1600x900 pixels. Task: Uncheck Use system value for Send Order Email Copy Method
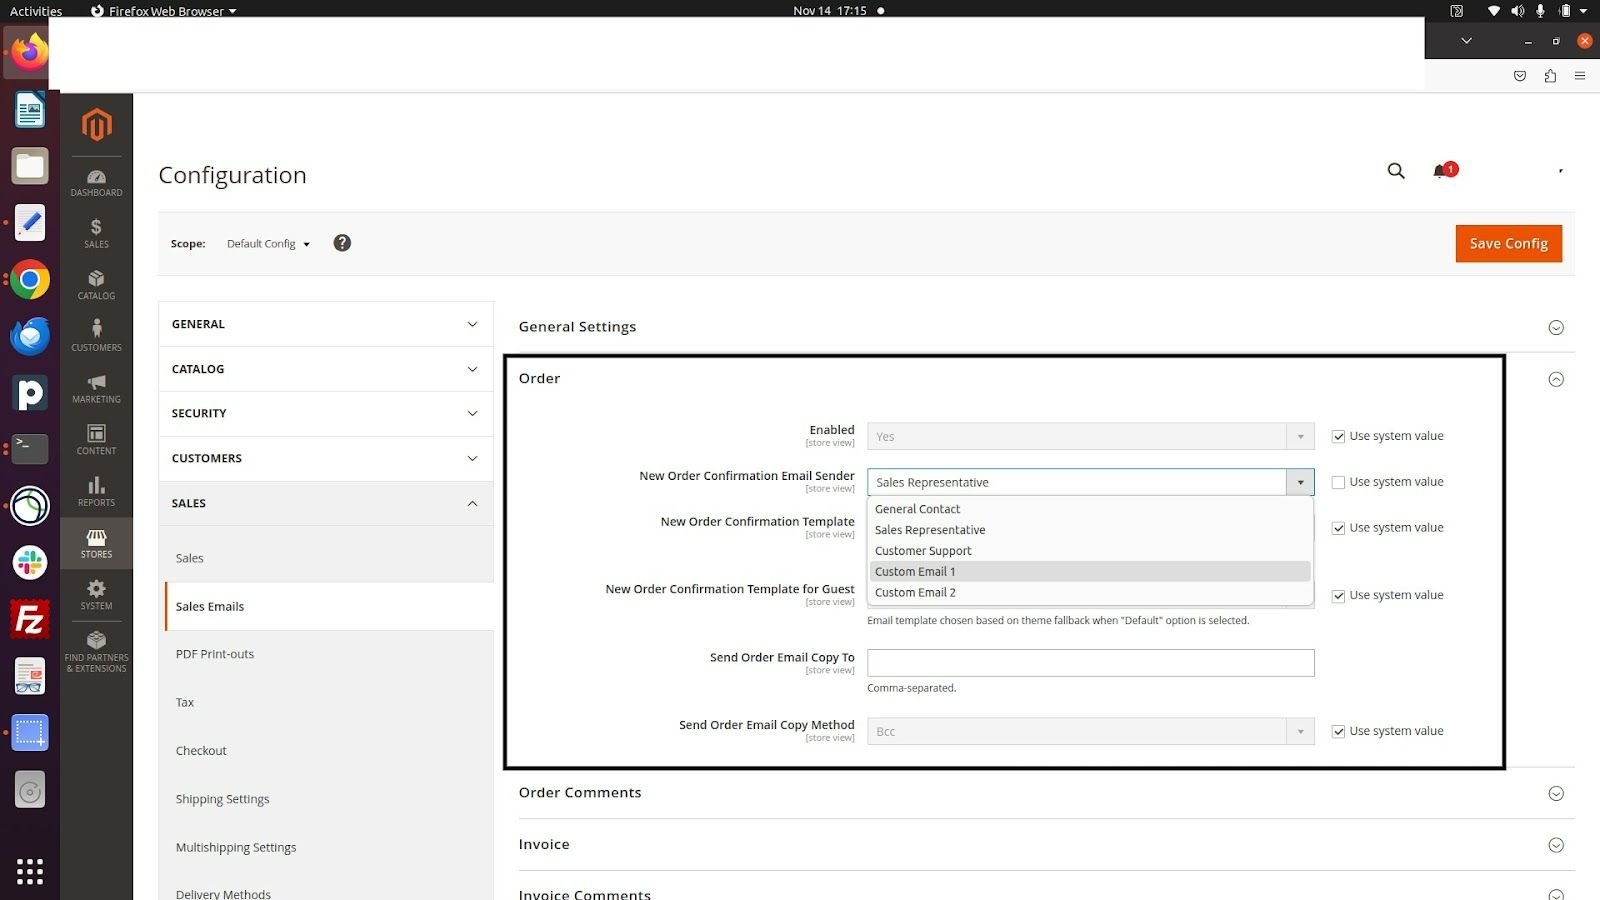coord(1339,731)
